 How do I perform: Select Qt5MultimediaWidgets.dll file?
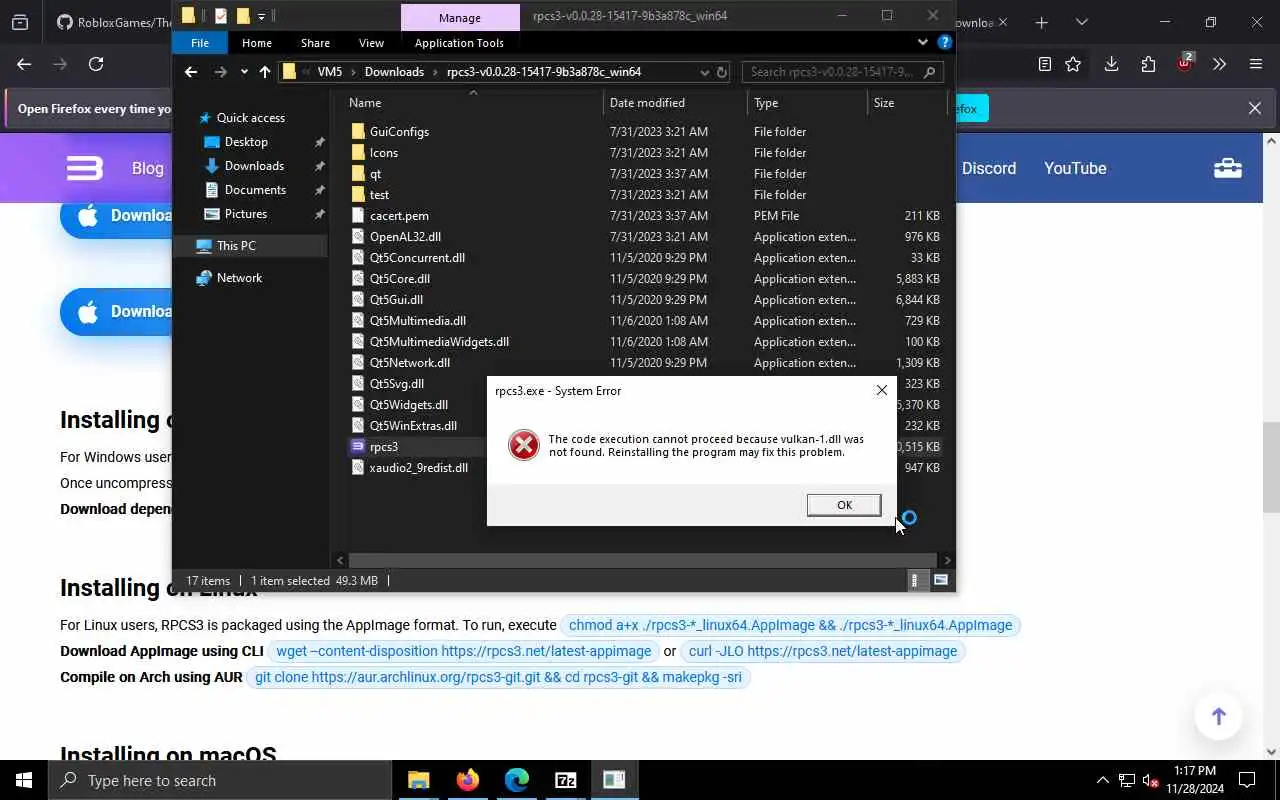coord(439,342)
